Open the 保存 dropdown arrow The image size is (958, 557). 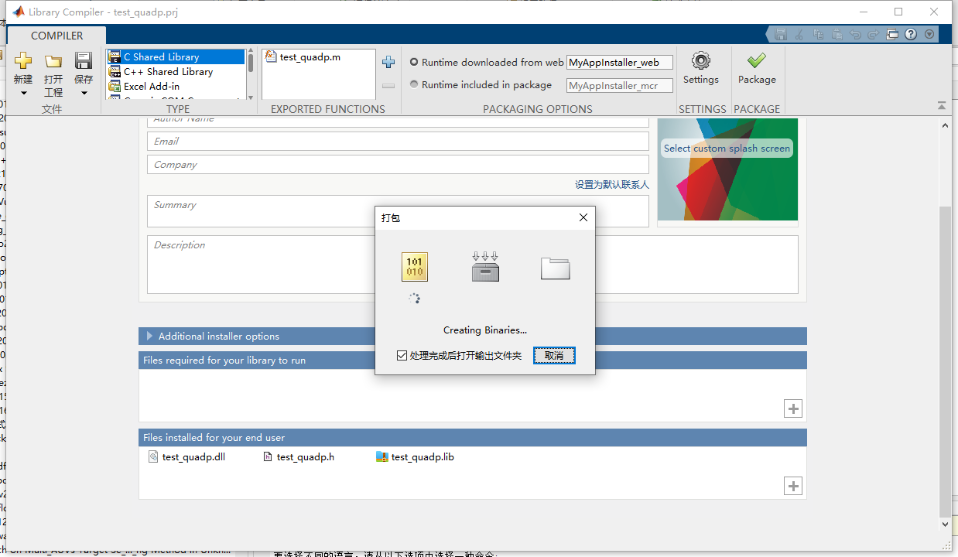(84, 93)
